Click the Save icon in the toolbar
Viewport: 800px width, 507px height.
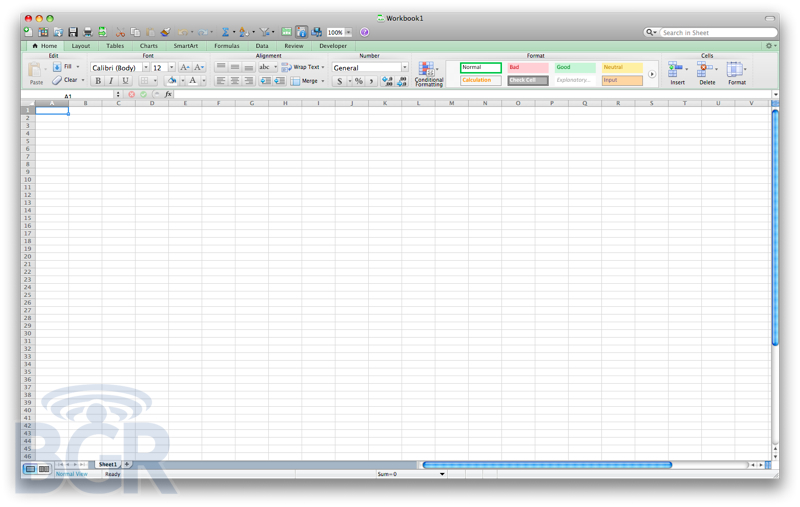click(73, 33)
